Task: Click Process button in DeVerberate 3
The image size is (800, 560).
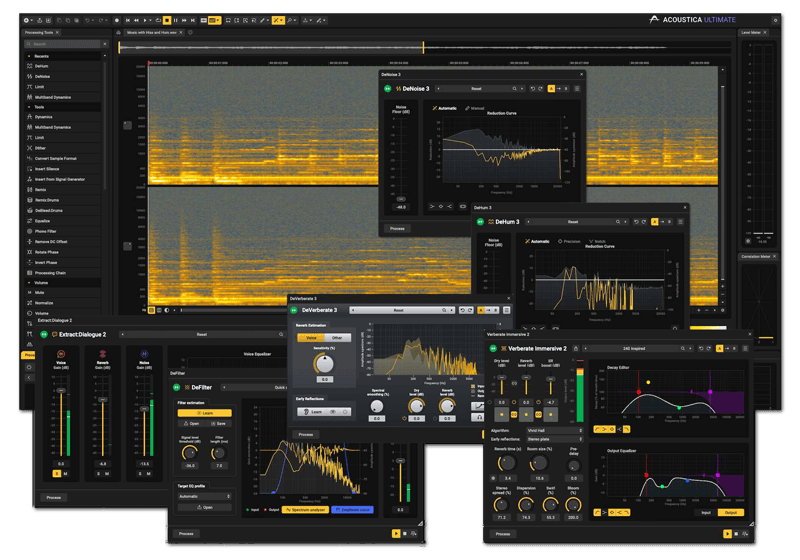Action: pyautogui.click(x=306, y=435)
